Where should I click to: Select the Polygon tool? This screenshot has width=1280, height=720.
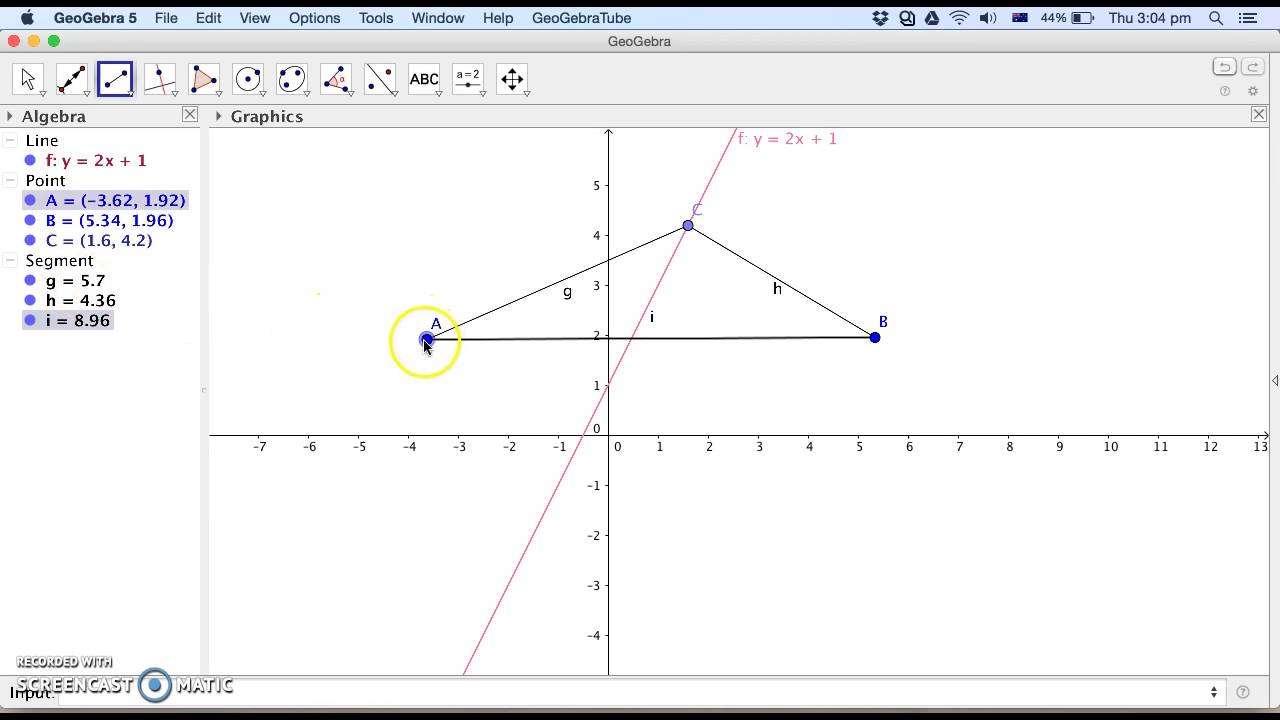tap(204, 79)
